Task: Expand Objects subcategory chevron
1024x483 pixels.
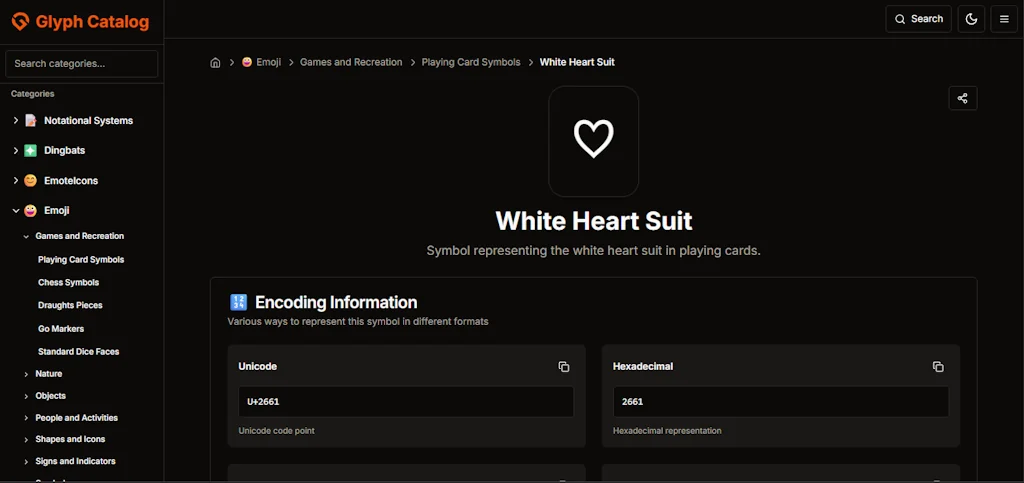Action: [26, 396]
